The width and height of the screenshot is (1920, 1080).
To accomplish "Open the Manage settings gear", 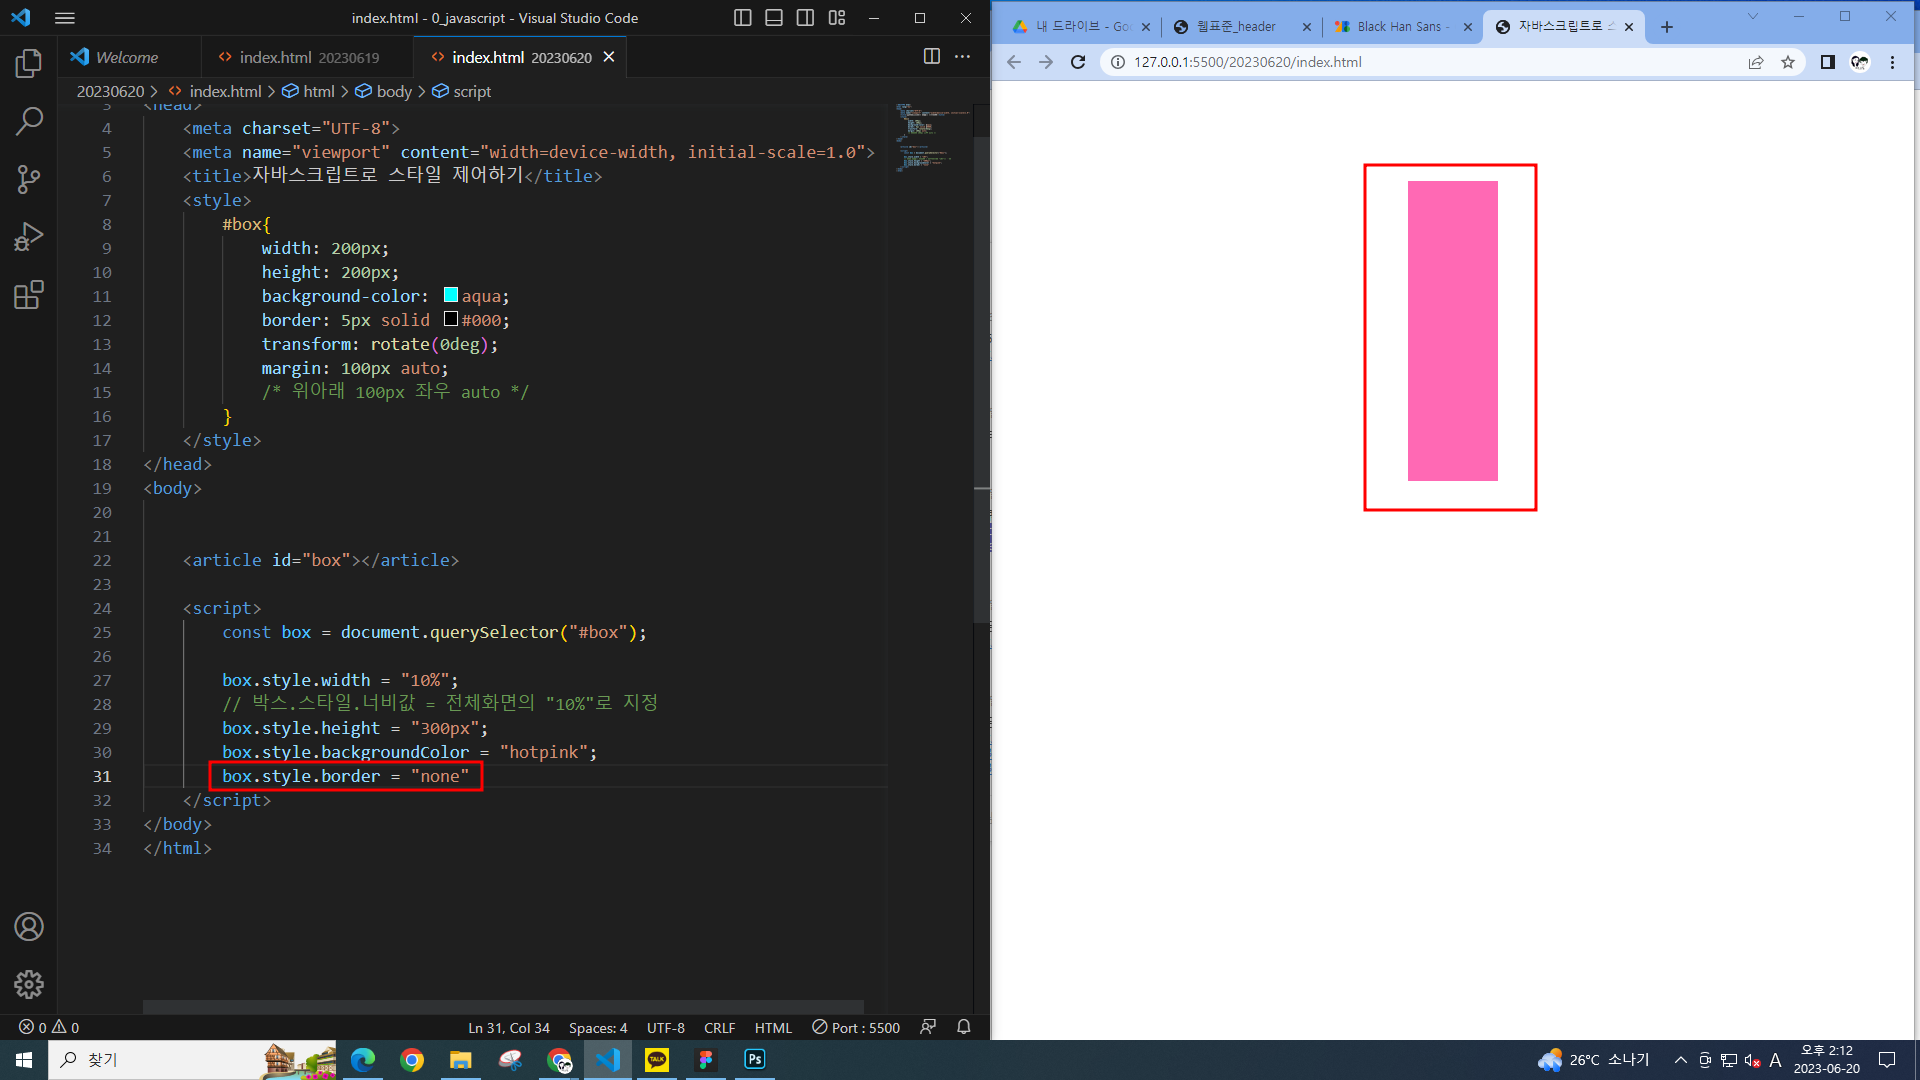I will tap(29, 984).
